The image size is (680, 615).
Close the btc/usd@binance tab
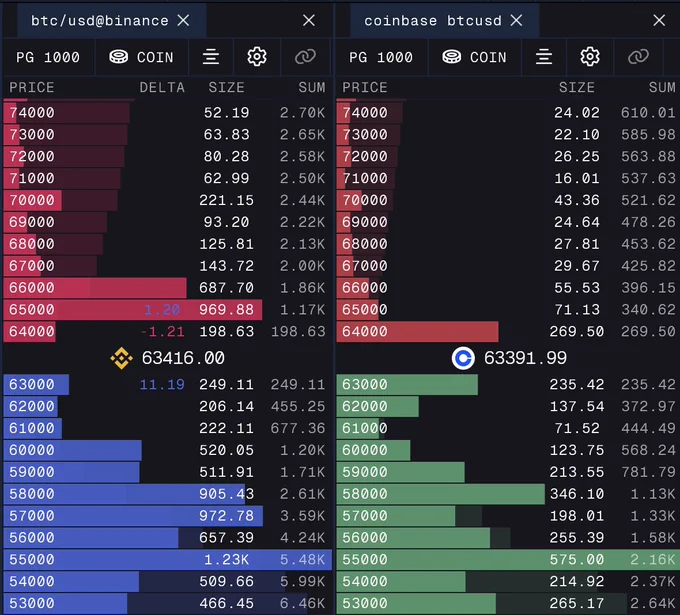coord(183,20)
